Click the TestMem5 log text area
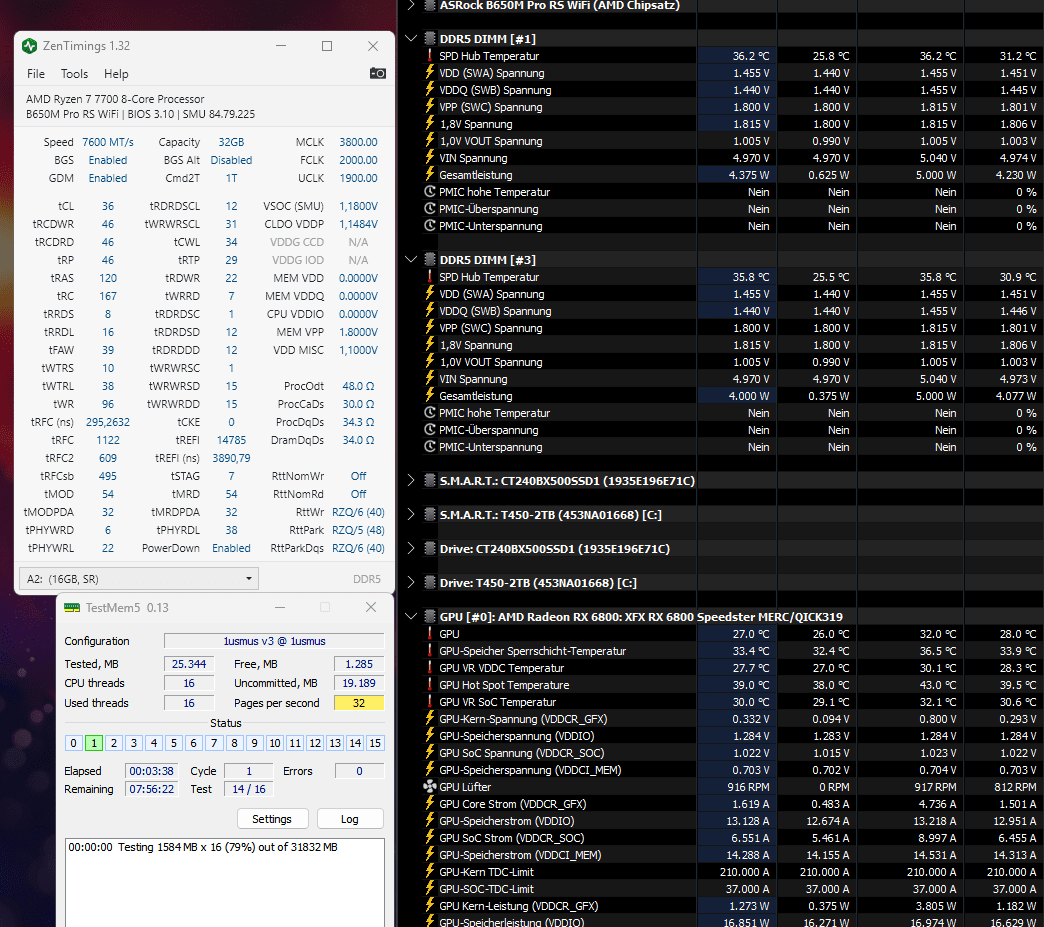Image resolution: width=1044 pixels, height=927 pixels. 224,882
